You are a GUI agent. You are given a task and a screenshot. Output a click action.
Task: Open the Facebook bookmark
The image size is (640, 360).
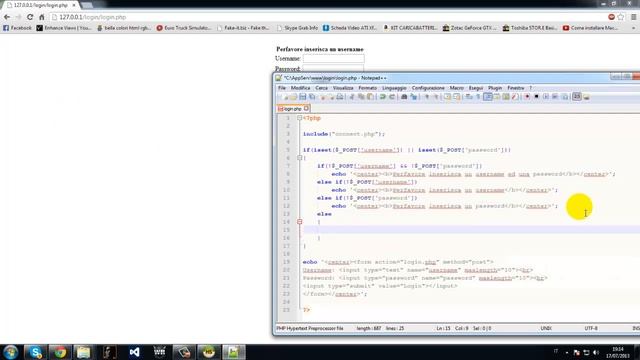pos(17,28)
